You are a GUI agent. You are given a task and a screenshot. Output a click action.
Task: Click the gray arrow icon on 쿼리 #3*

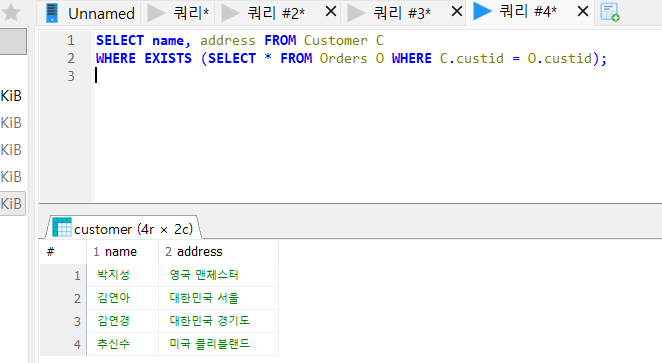coord(356,13)
